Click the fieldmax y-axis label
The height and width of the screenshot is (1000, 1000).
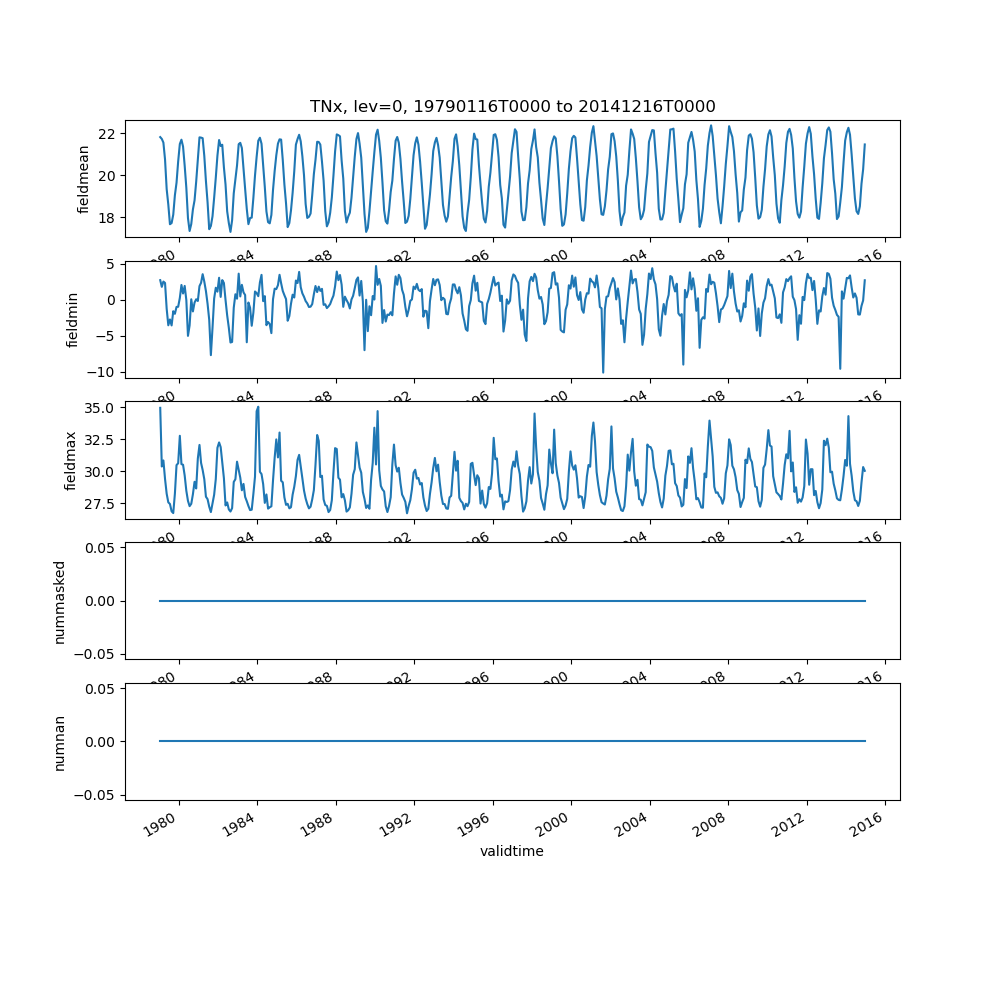[71, 460]
